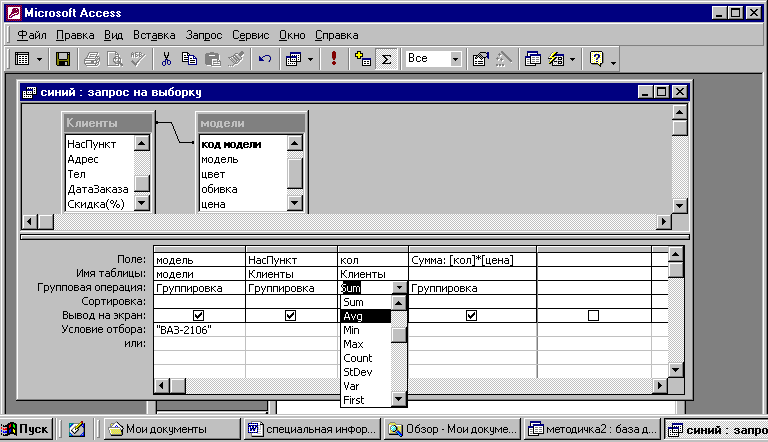This screenshot has width=768, height=442.
Task: Select 'ДатаЗаказа' field in Клиенты
Action: click(100, 189)
